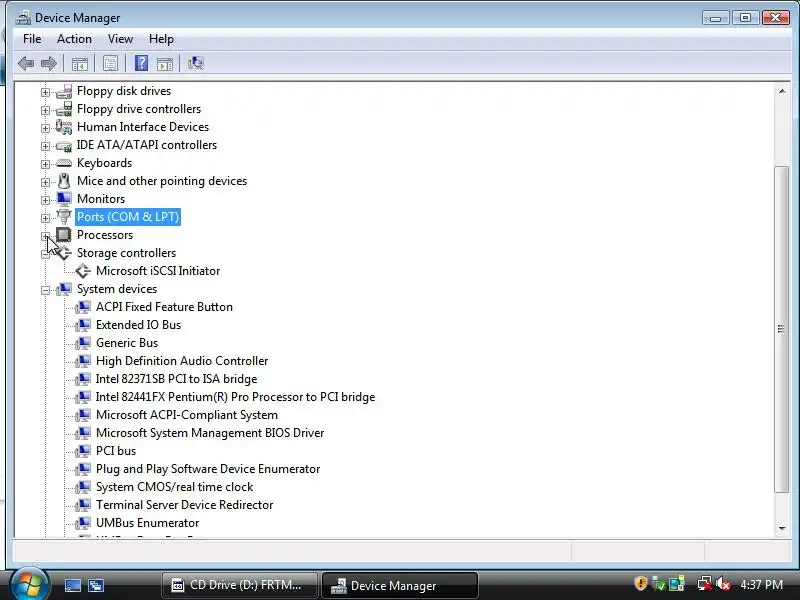The width and height of the screenshot is (800, 600).
Task: Click the Switch between windows quick launch icon
Action: [95, 585]
